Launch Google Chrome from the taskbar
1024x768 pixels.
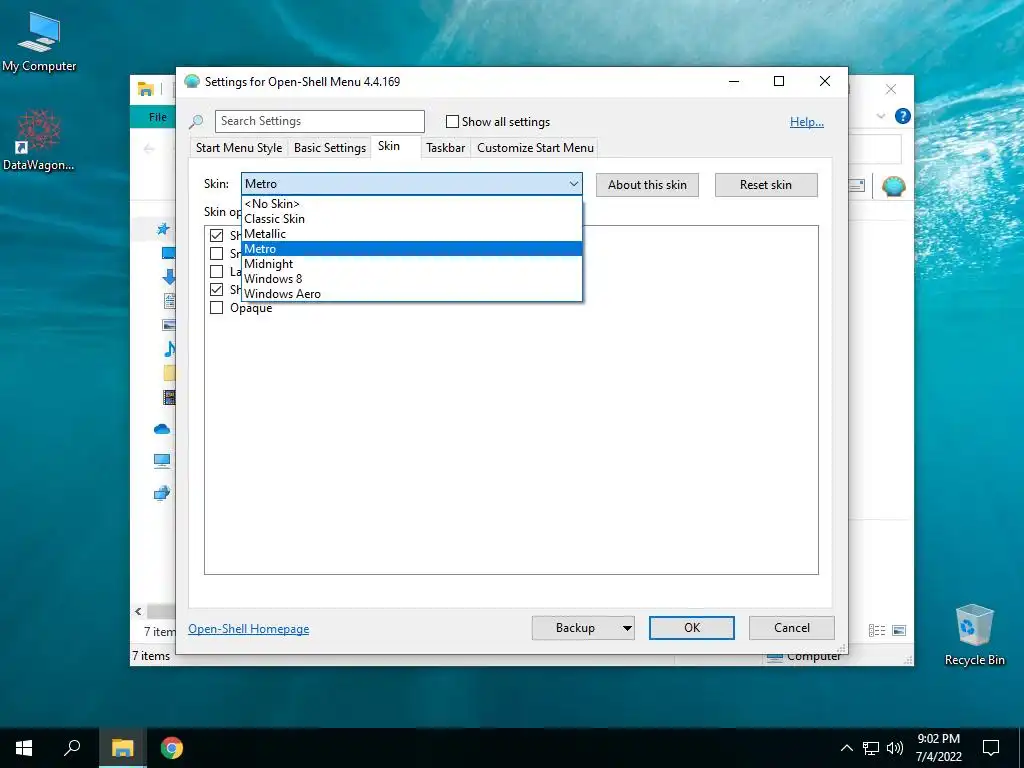point(172,748)
